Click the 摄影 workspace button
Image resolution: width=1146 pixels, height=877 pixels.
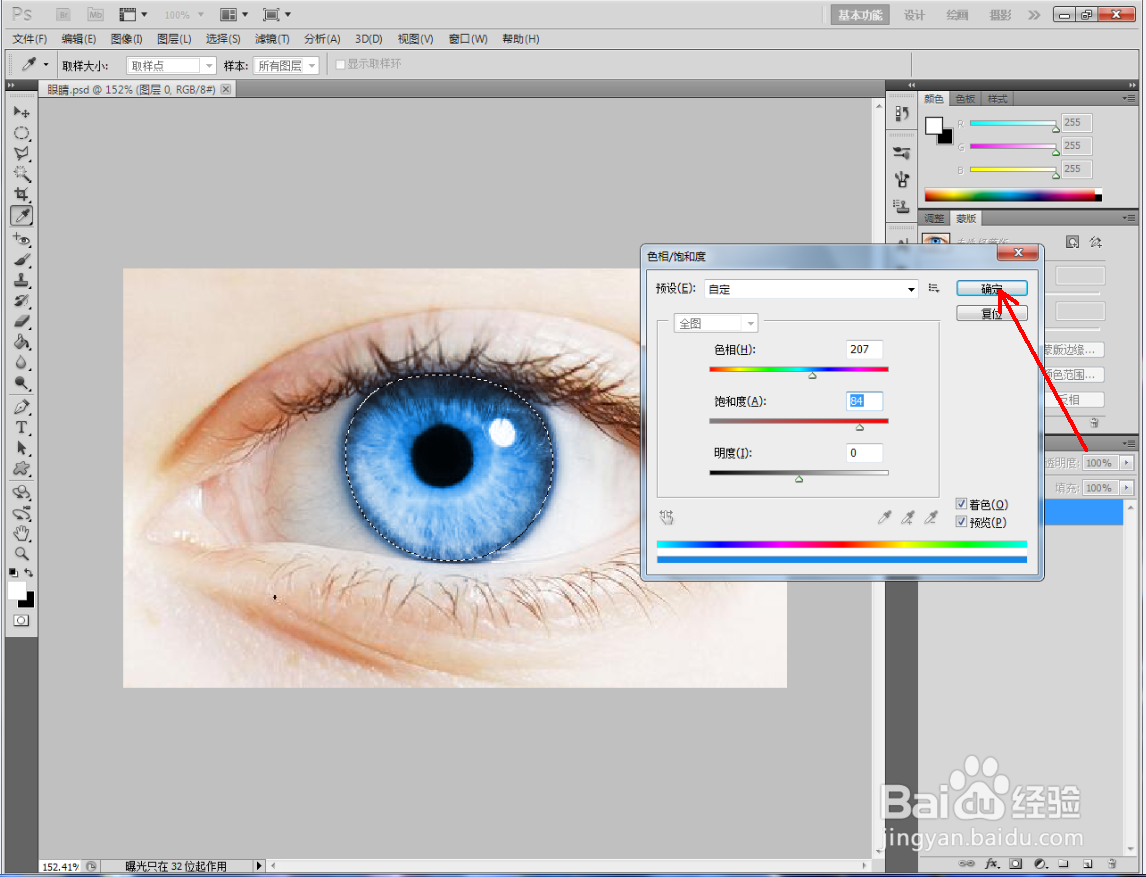[x=1000, y=15]
